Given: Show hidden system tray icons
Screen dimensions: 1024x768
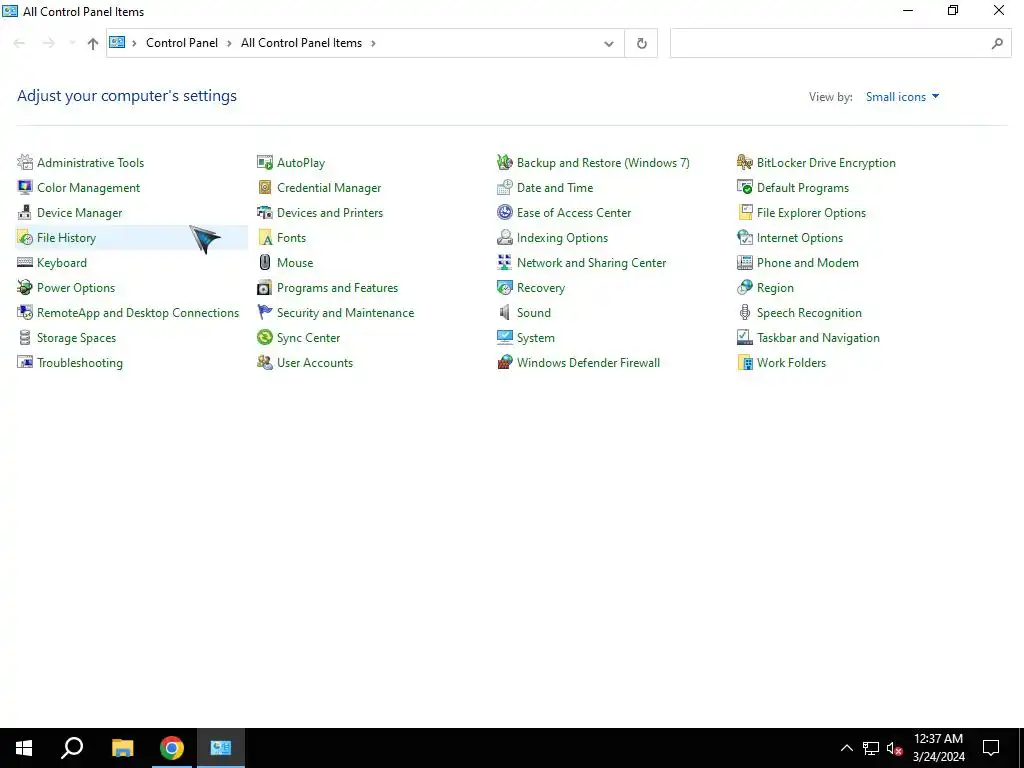Looking at the screenshot, I should [846, 748].
